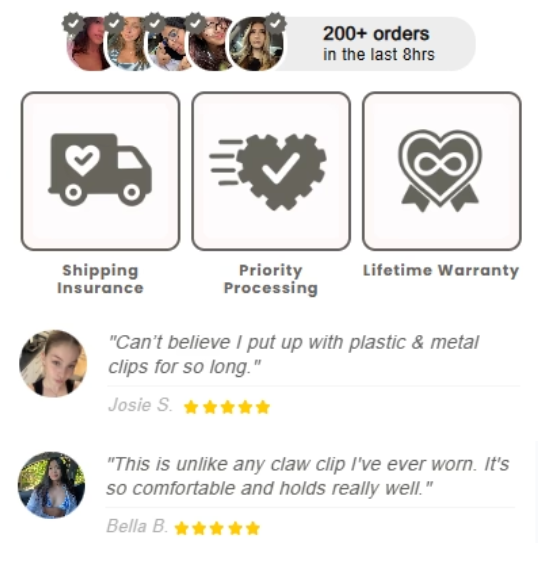This screenshot has width=549, height=566.
Task: Click the fifth blonde customer avatar
Action: pyautogui.click(x=256, y=44)
